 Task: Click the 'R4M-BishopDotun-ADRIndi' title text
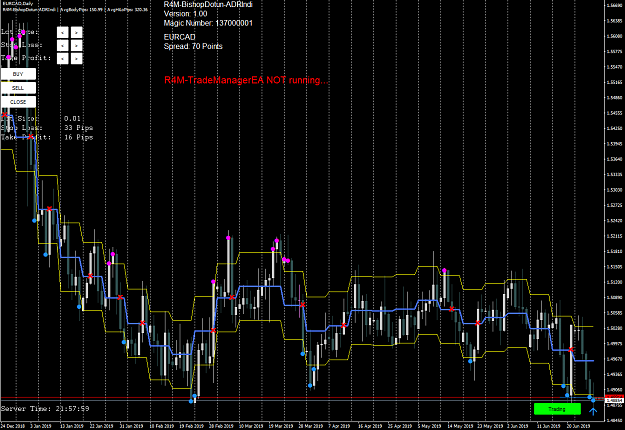tap(208, 4)
